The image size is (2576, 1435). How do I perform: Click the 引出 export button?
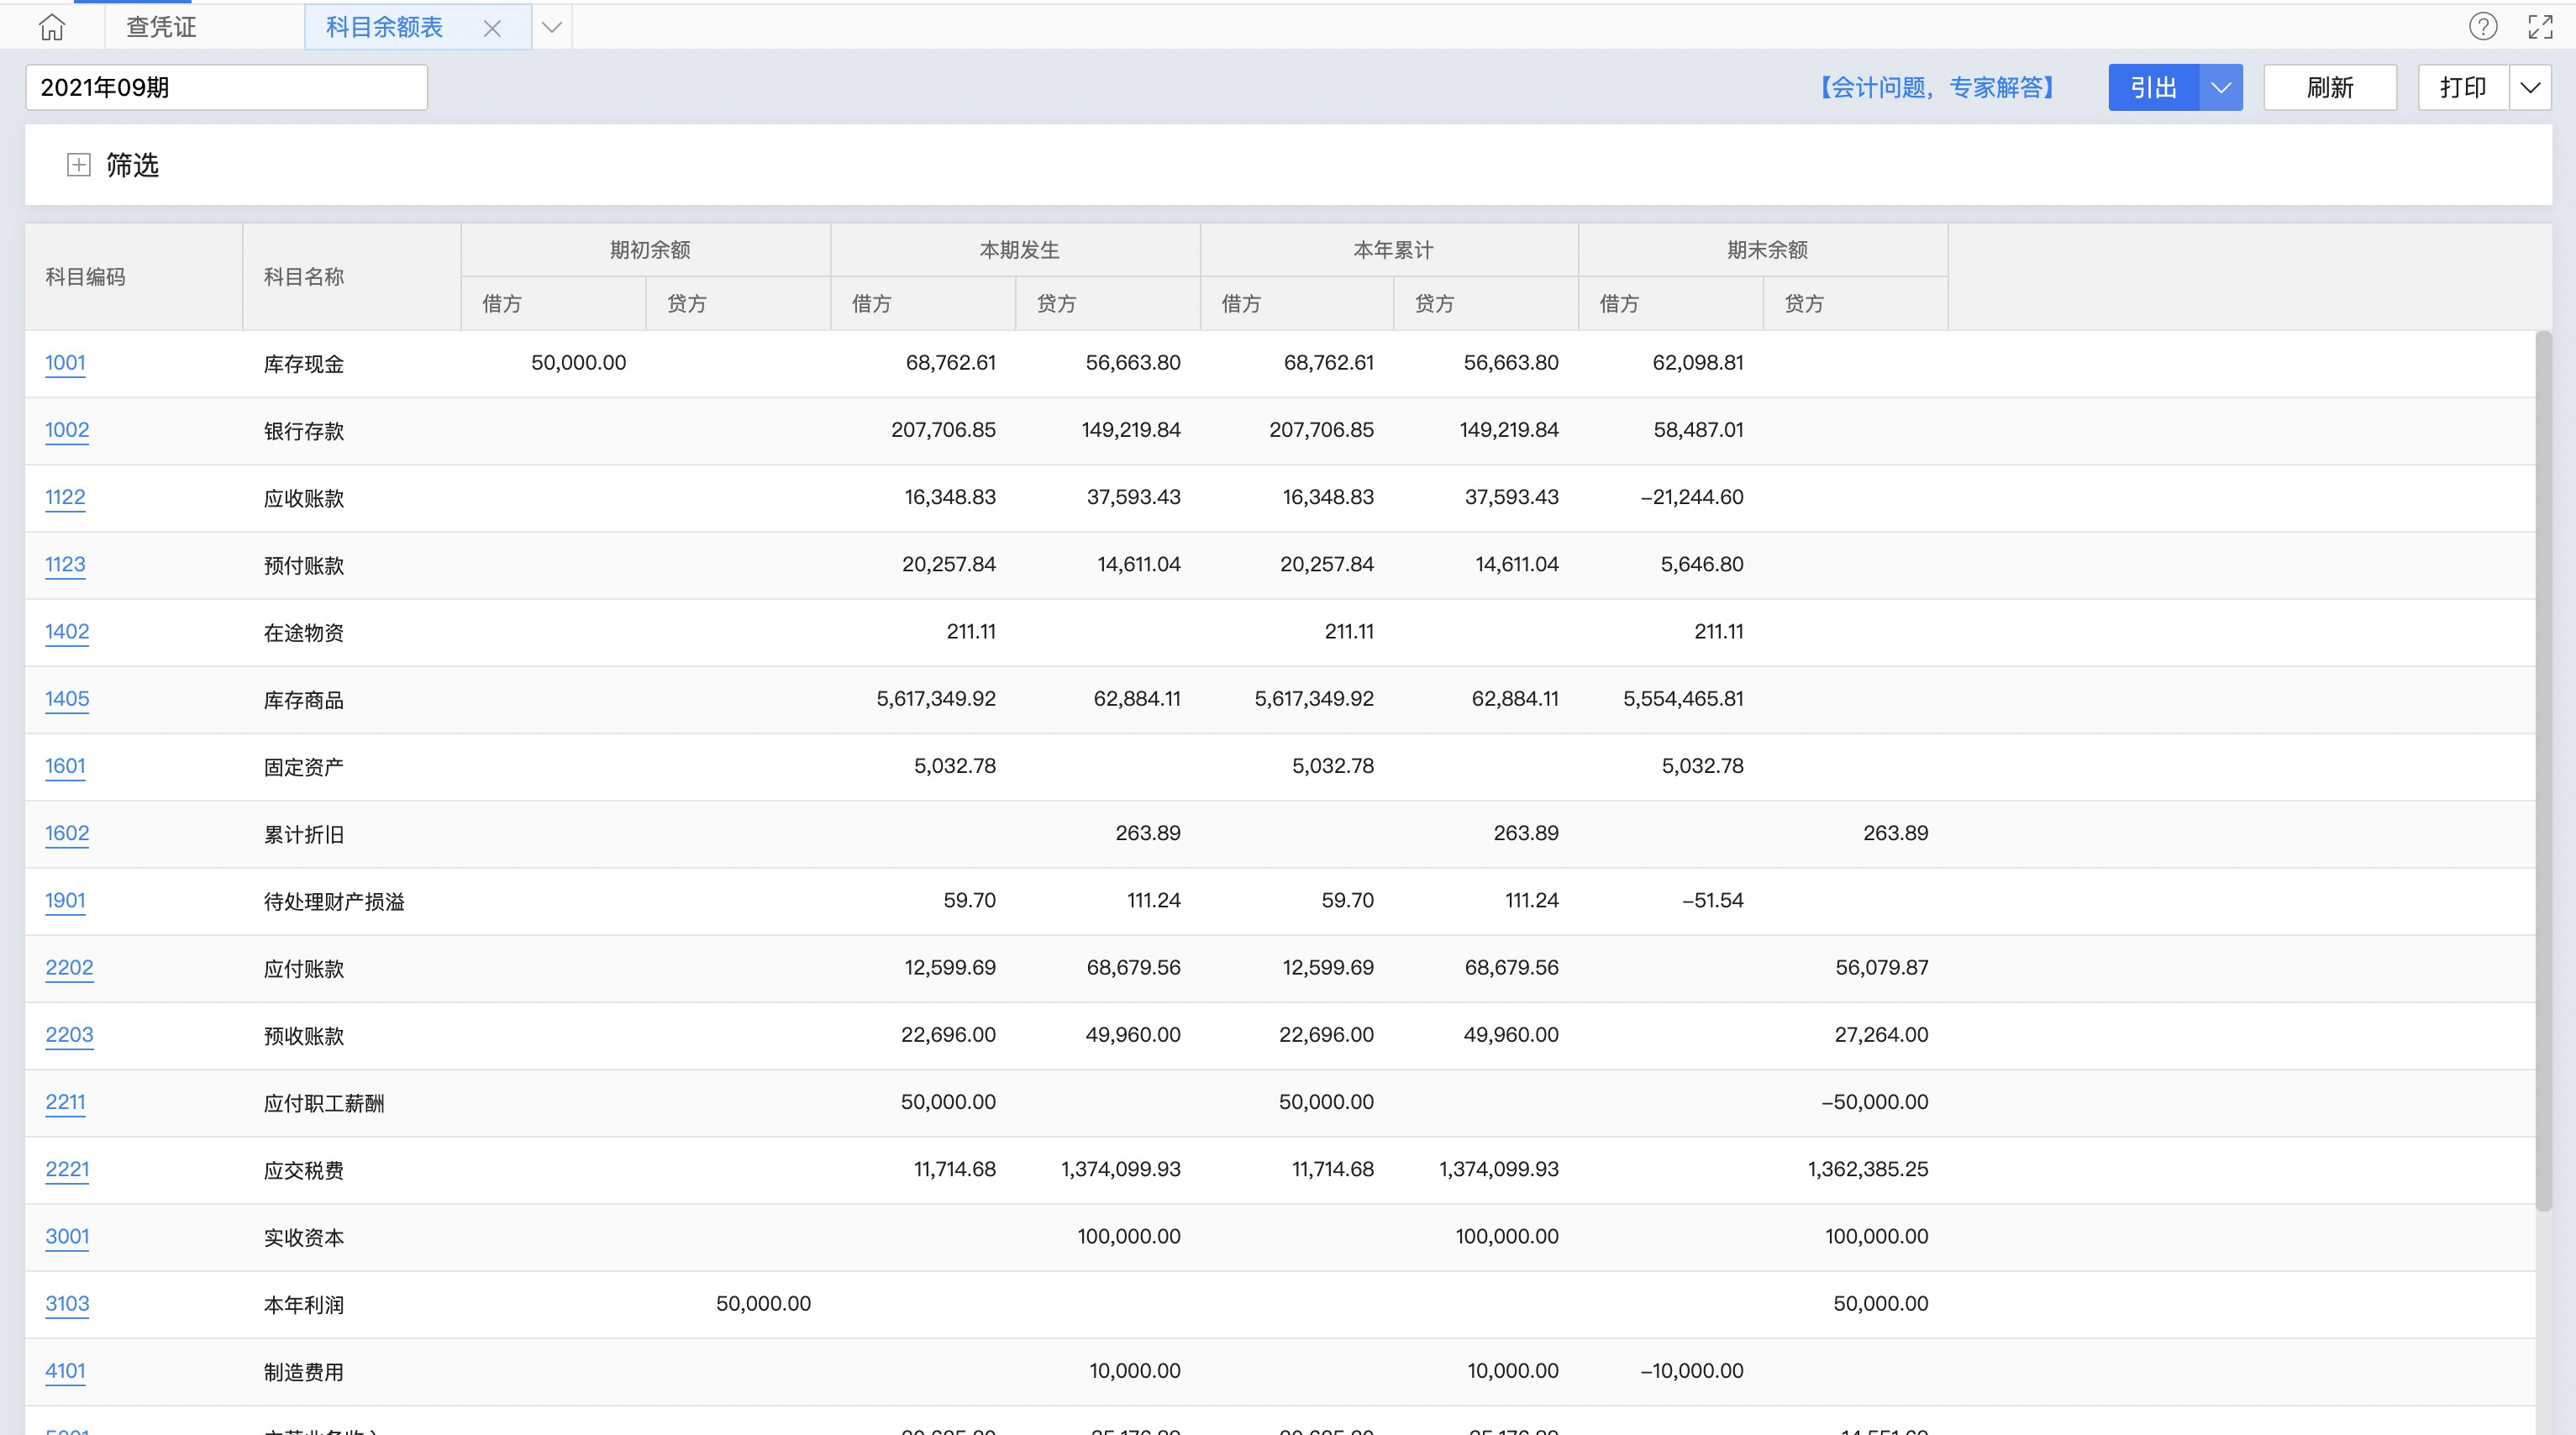(2153, 88)
